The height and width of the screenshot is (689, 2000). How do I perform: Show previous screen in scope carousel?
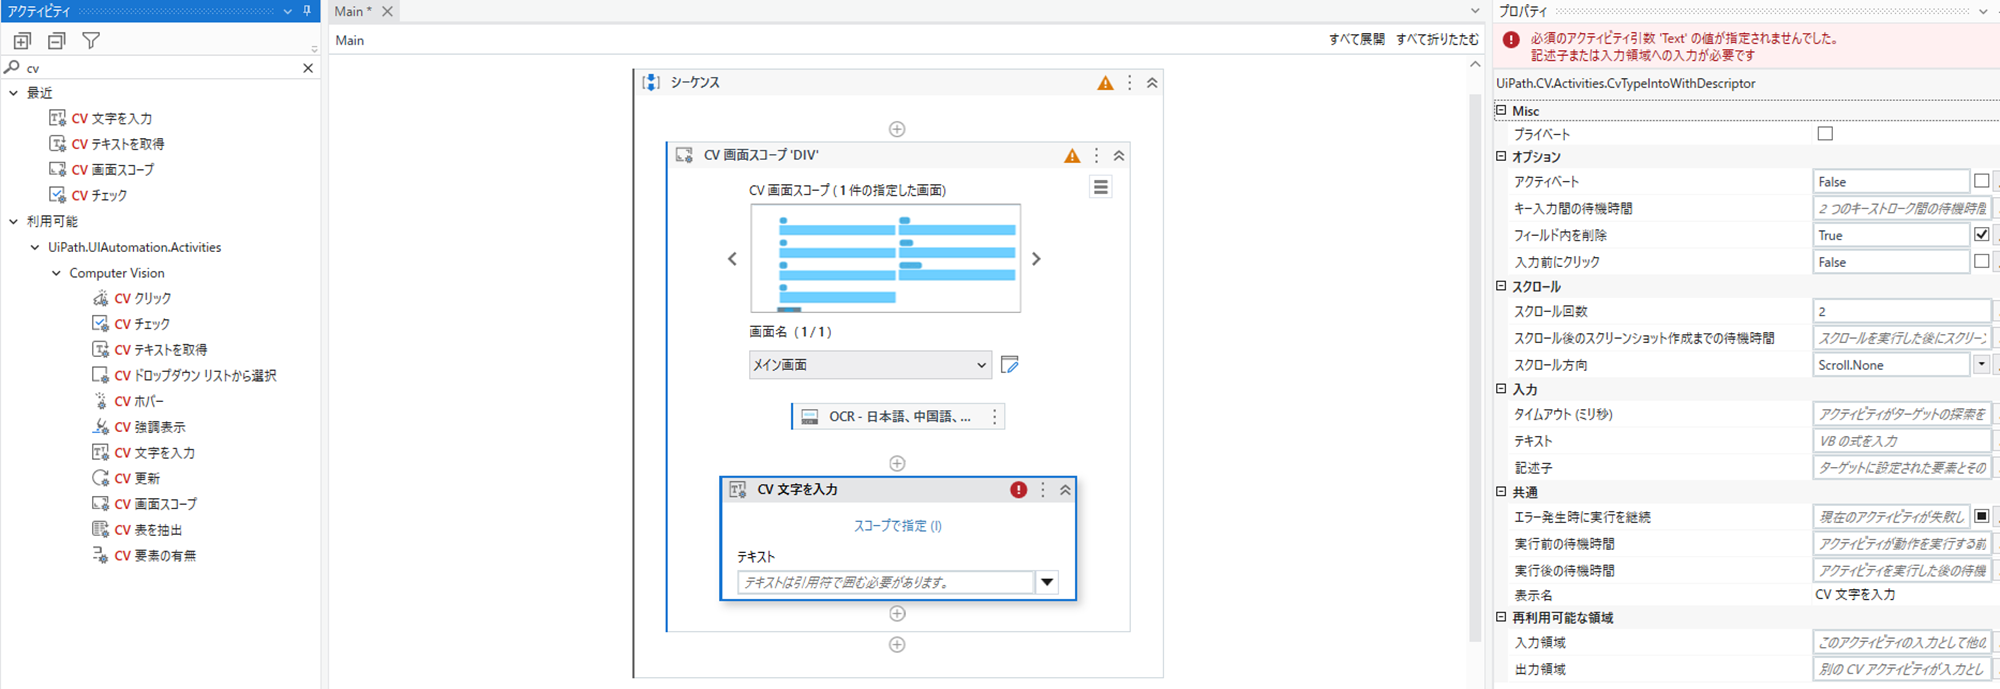point(732,259)
